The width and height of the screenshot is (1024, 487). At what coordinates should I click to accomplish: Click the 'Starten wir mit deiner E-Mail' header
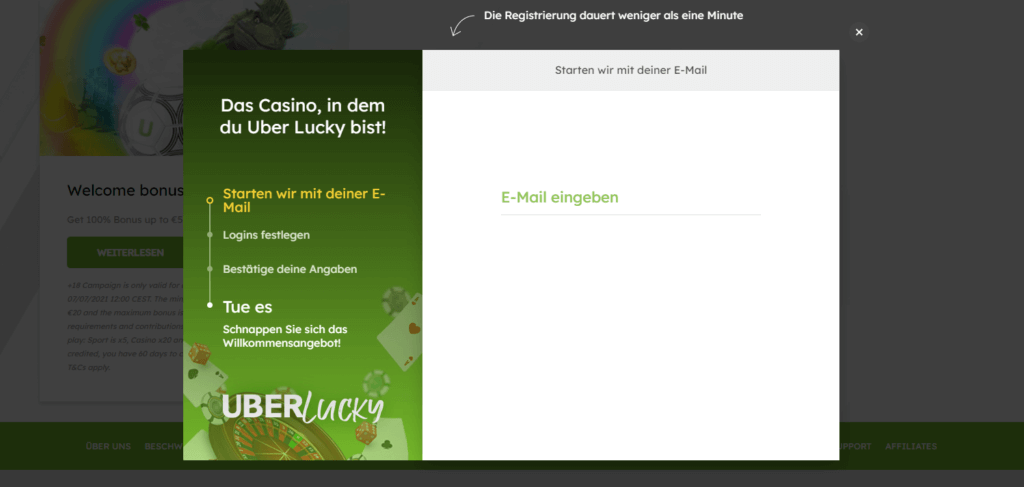631,70
